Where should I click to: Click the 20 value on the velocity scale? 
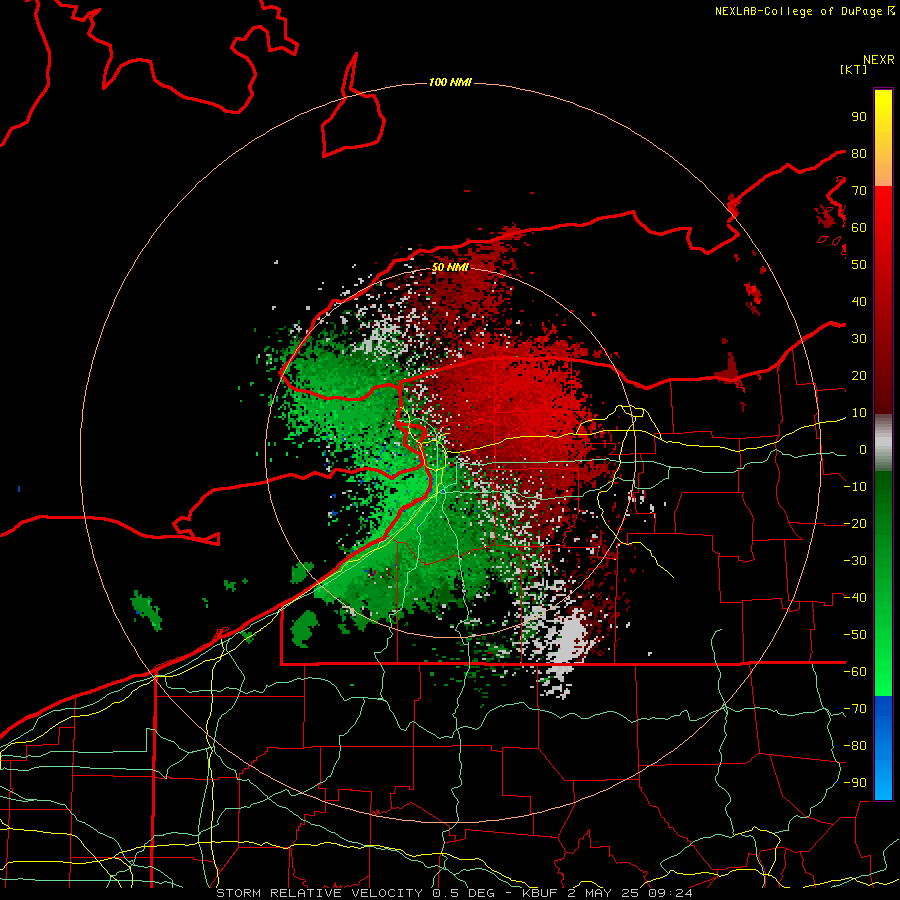tap(859, 376)
